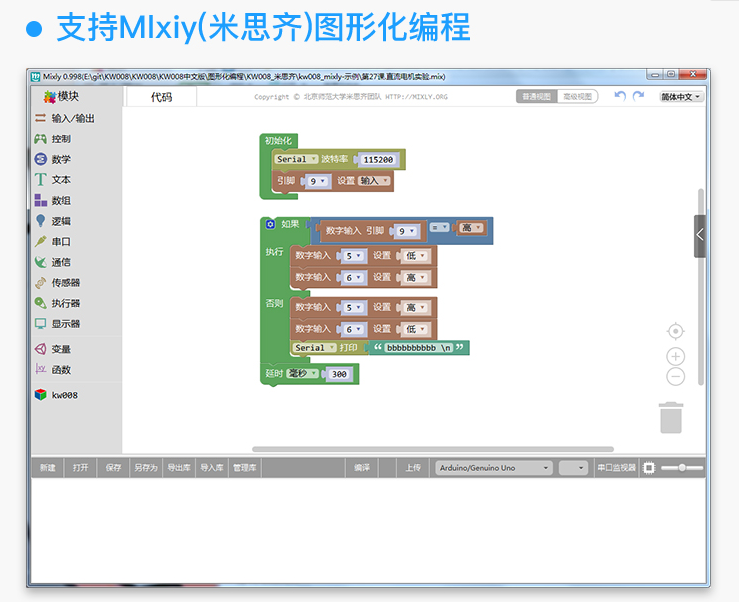
Task: Click the 编译 button
Action: 362,468
